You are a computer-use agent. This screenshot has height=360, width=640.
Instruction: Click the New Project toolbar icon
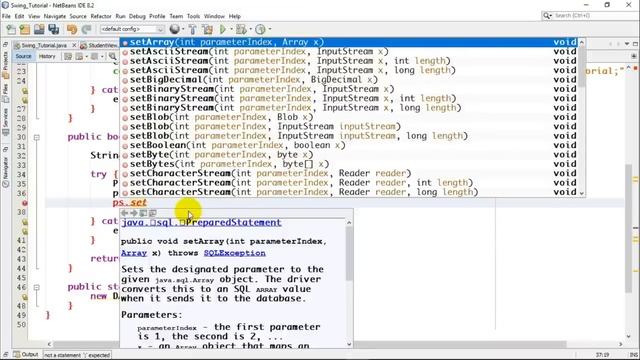coord(25,29)
